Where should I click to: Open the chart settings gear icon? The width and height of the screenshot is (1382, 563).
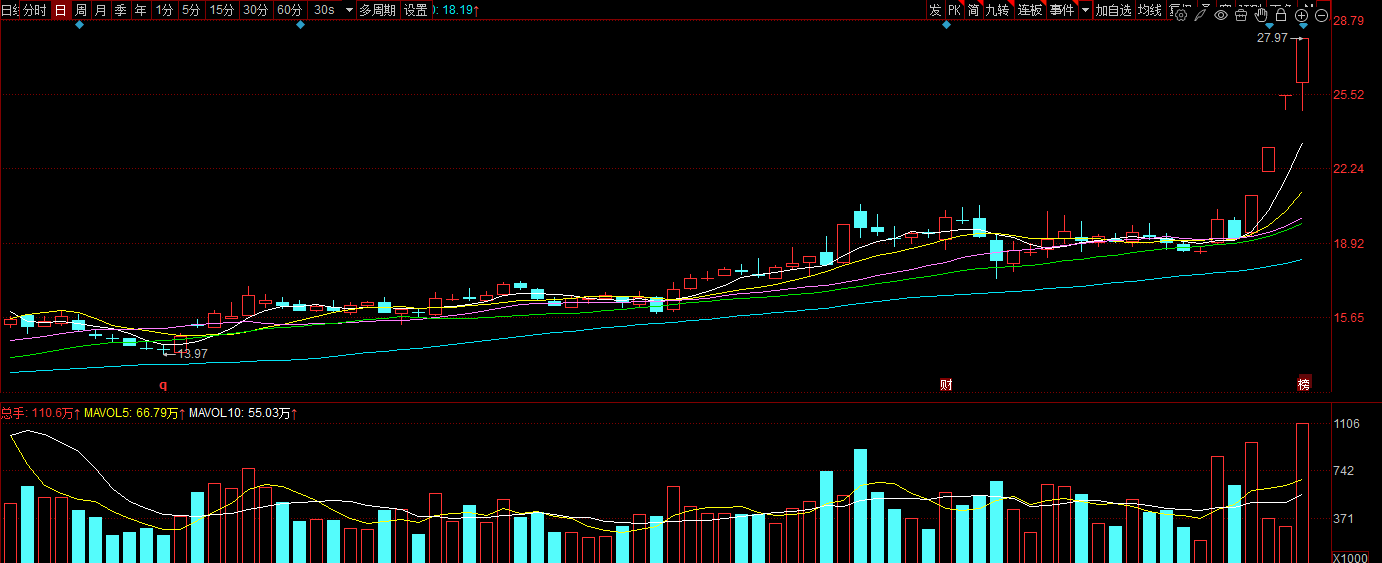pyautogui.click(x=1181, y=15)
